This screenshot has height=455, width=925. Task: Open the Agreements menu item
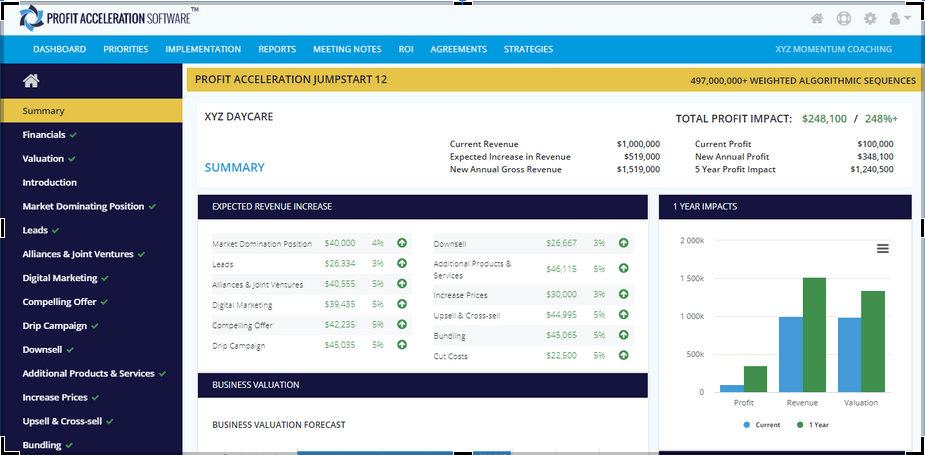[x=458, y=50]
